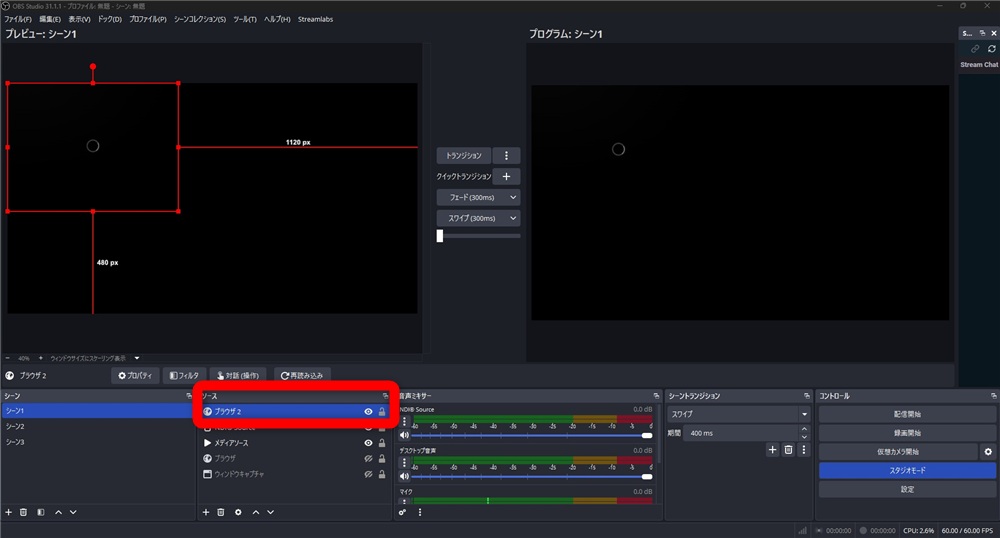Screen dimensions: 1000x538
Task: Toggle lock on ウィンドウキャプチャ source
Action: [x=381, y=474]
